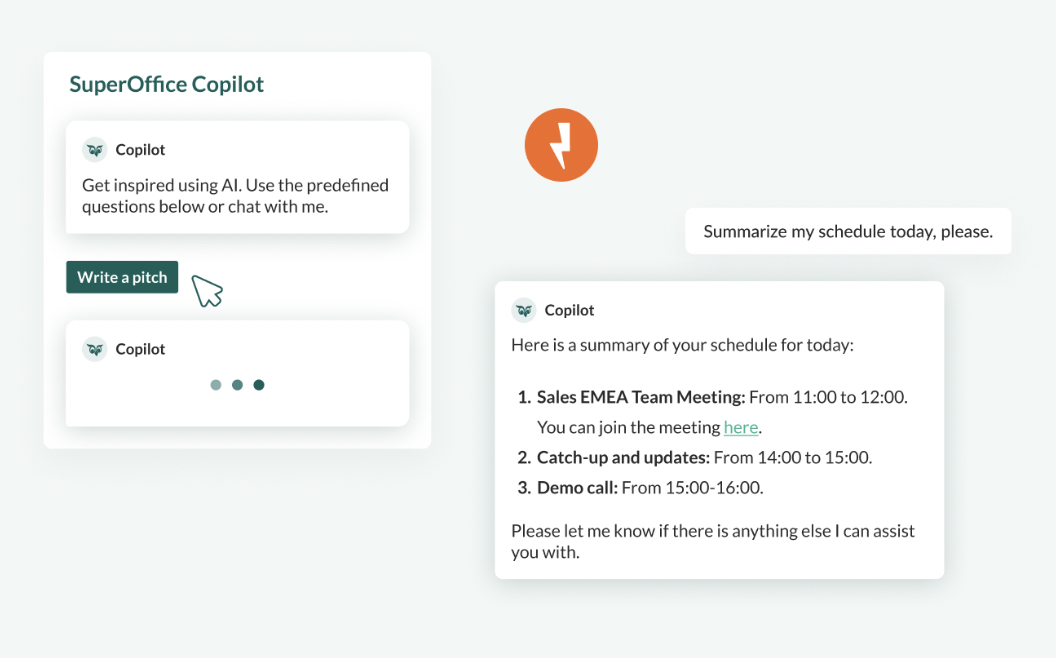Click the Demo call schedule item
The height and width of the screenshot is (658, 1056).
640,488
